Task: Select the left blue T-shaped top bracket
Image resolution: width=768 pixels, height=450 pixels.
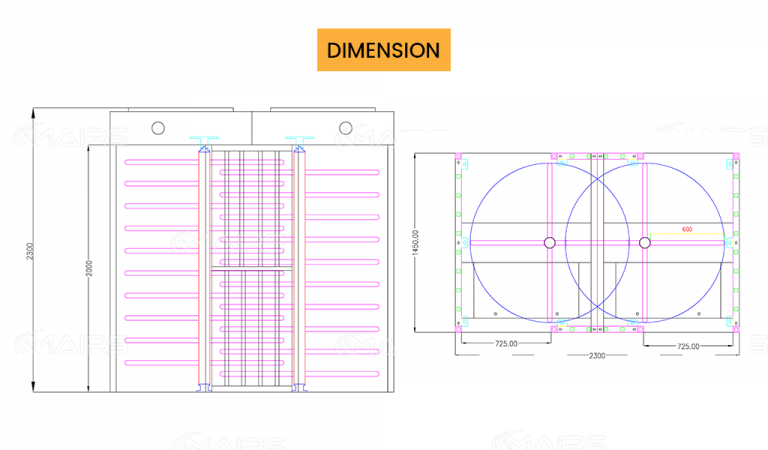Action: pyautogui.click(x=206, y=141)
